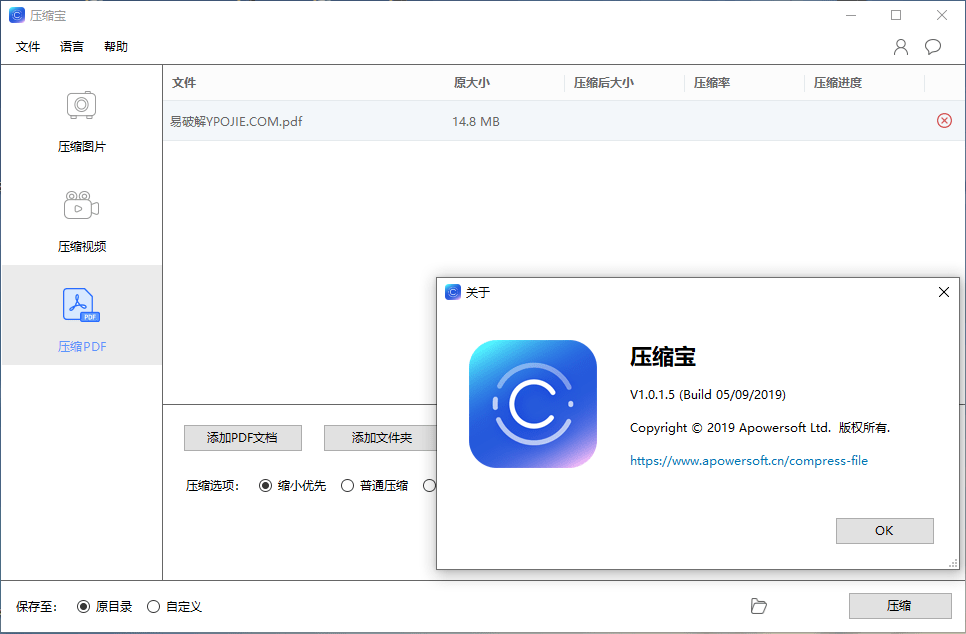Minimize the 压缩宝 main window
The height and width of the screenshot is (634, 966).
(851, 15)
